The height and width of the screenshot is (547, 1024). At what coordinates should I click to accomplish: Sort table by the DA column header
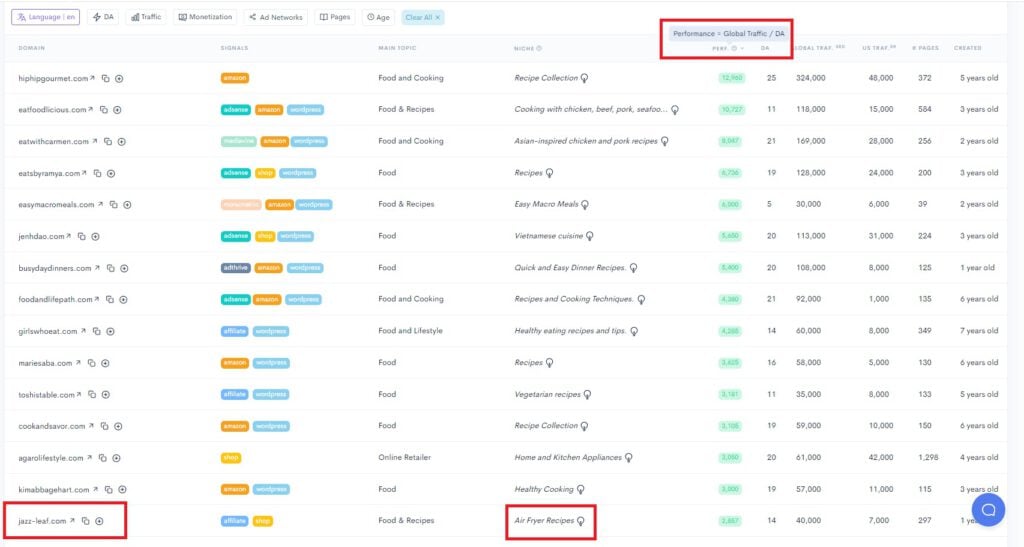[765, 48]
